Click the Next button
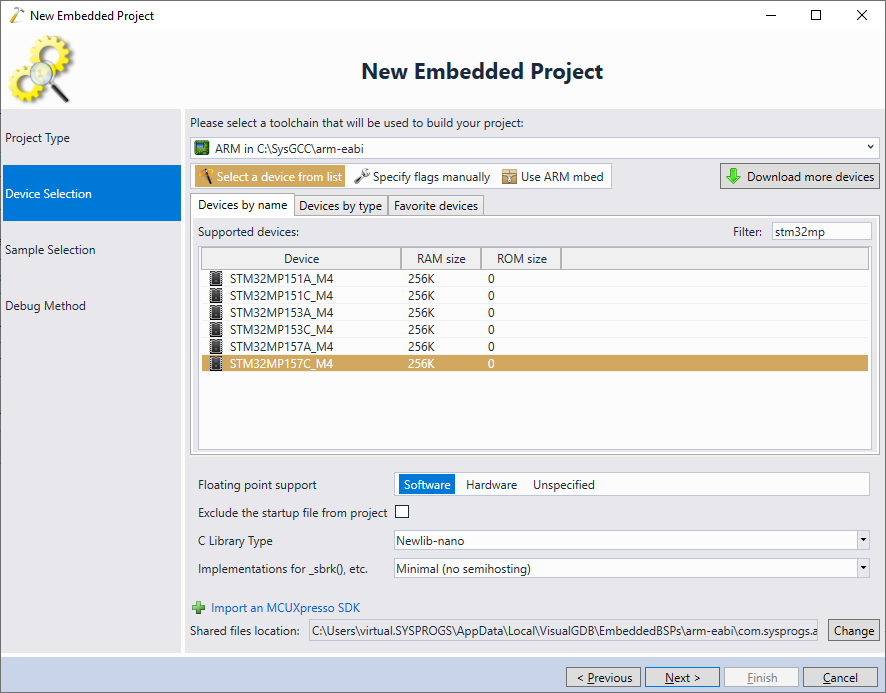Screen dimensions: 886x693 coord(682,677)
